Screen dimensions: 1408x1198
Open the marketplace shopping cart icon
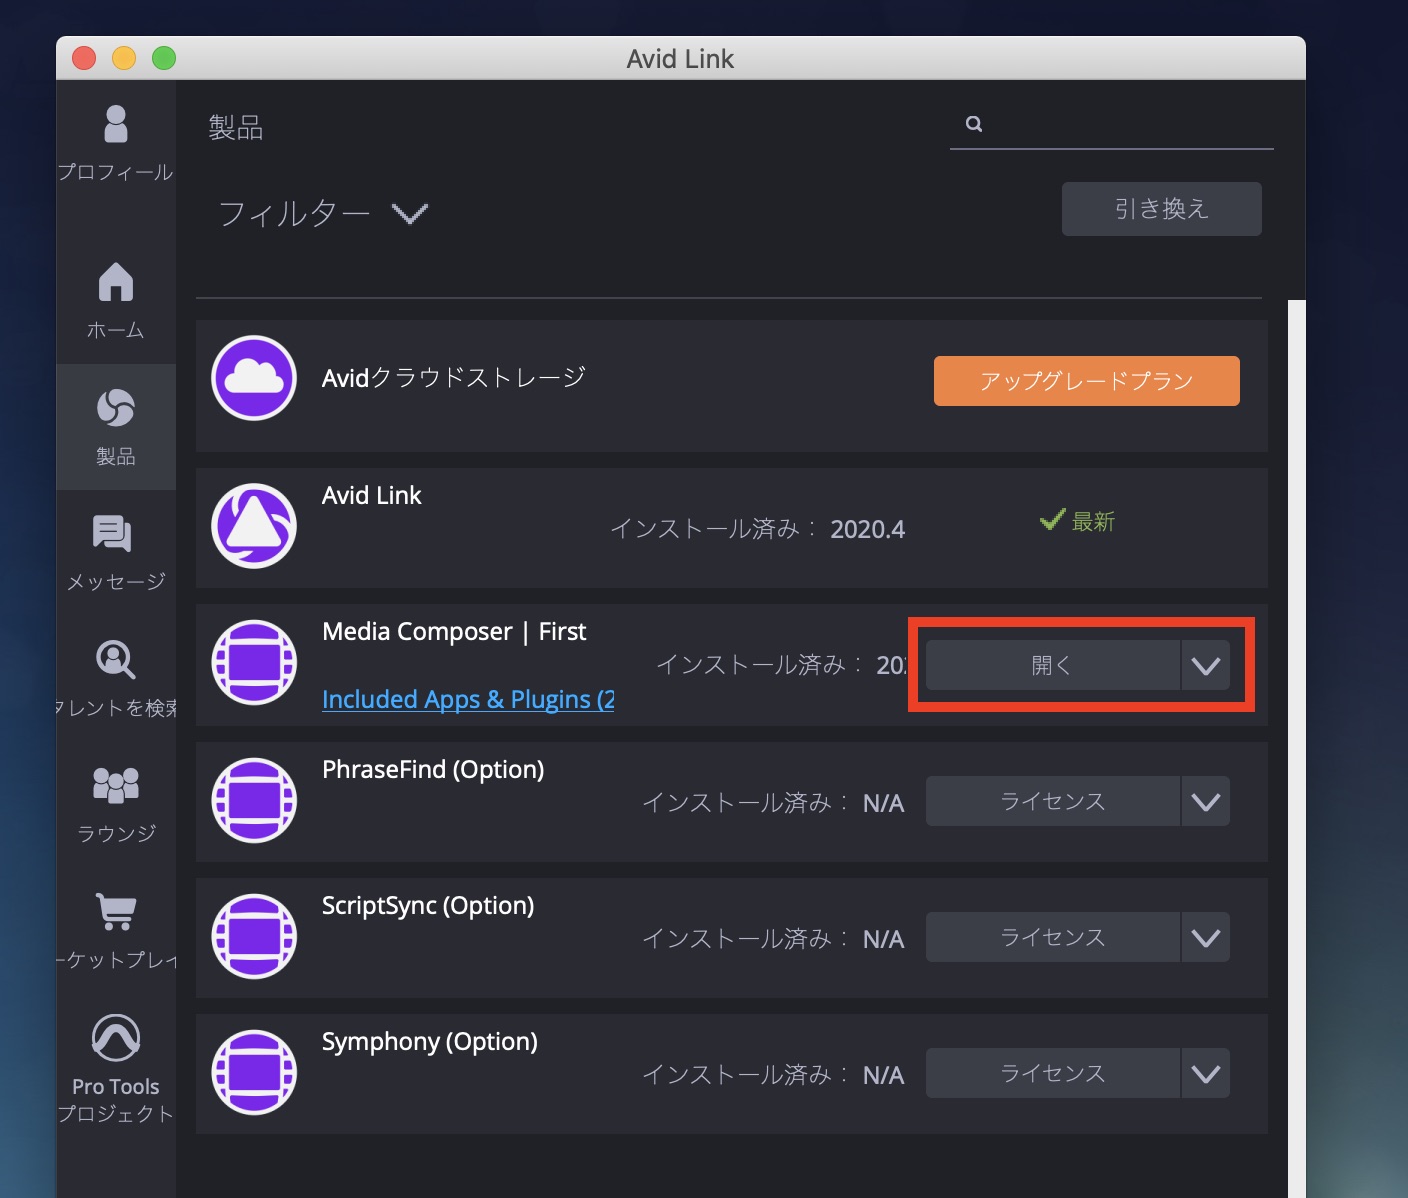point(116,911)
